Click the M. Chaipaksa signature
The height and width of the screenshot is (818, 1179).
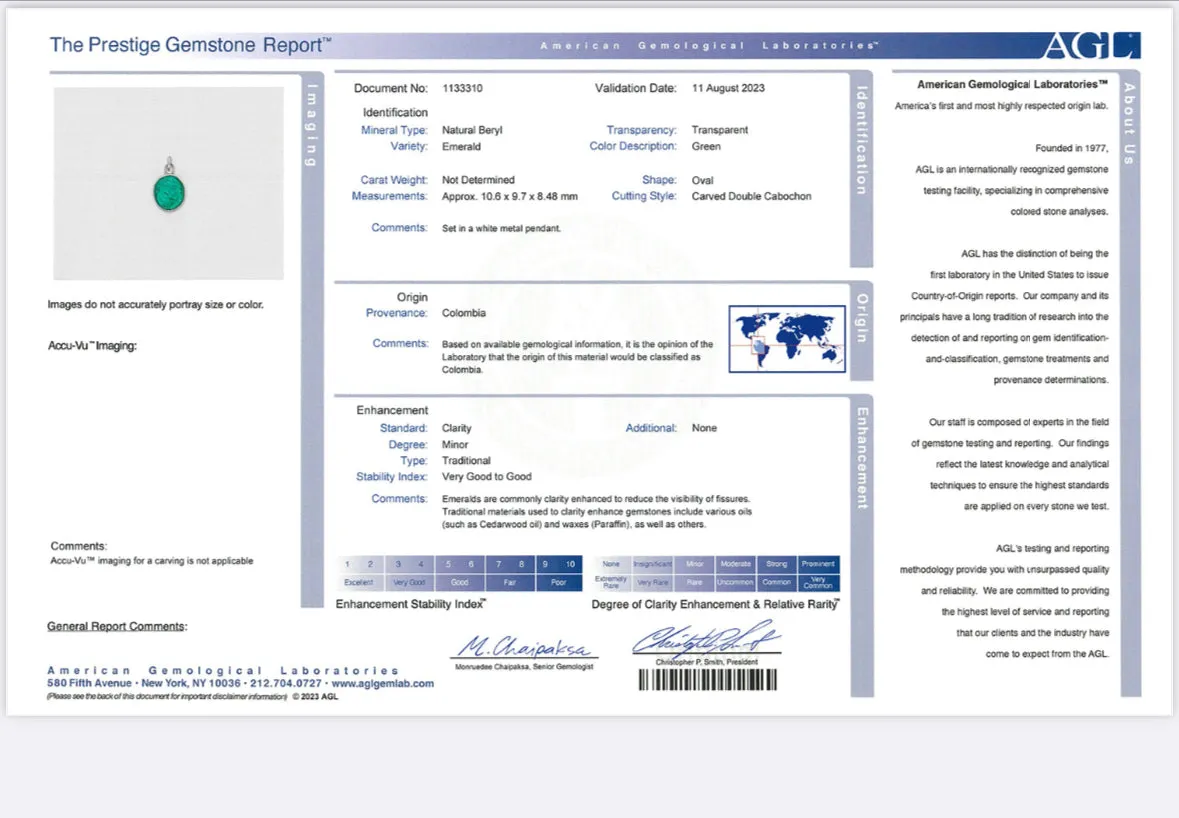[x=525, y=646]
